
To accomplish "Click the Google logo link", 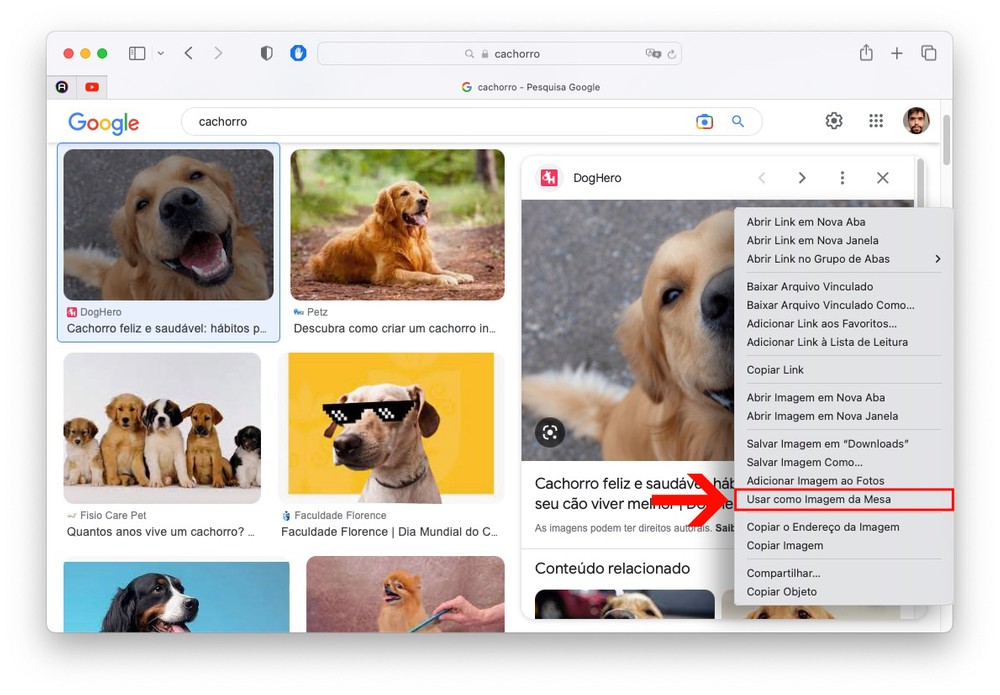I will pos(104,123).
